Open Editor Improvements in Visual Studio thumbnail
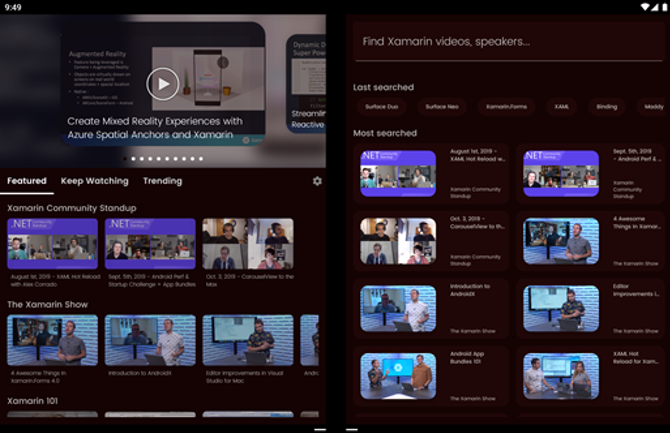670x433 pixels. [x=248, y=340]
